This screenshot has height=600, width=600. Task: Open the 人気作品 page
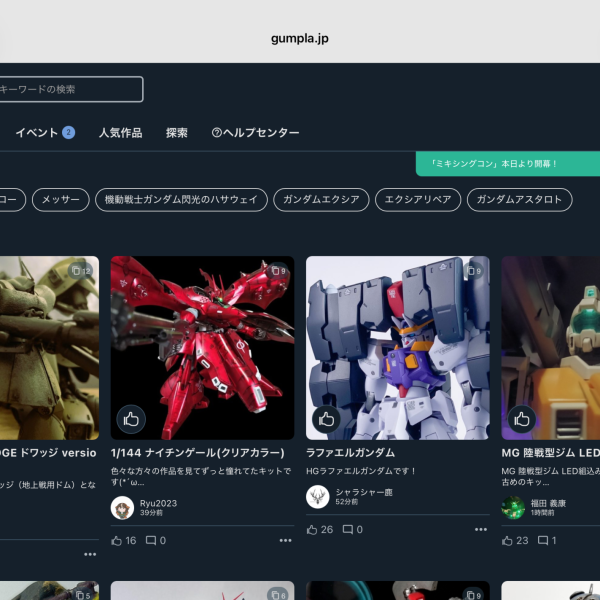[121, 133]
